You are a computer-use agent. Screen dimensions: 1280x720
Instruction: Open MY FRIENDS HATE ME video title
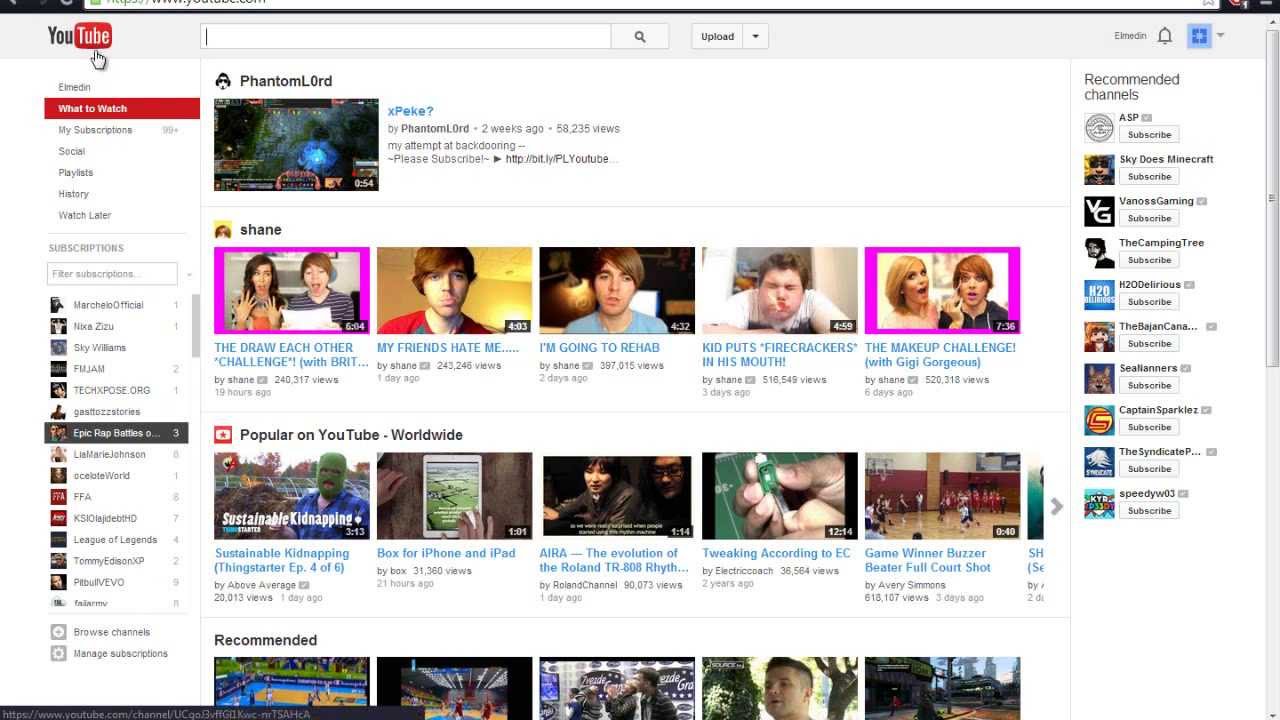tap(448, 348)
